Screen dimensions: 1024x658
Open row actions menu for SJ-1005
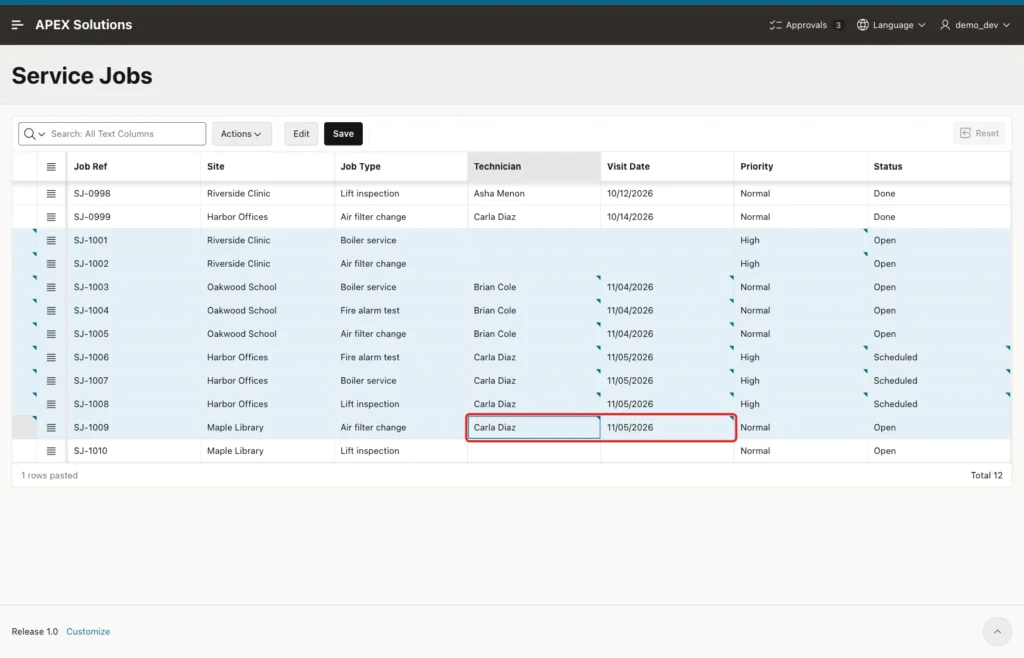(51, 334)
